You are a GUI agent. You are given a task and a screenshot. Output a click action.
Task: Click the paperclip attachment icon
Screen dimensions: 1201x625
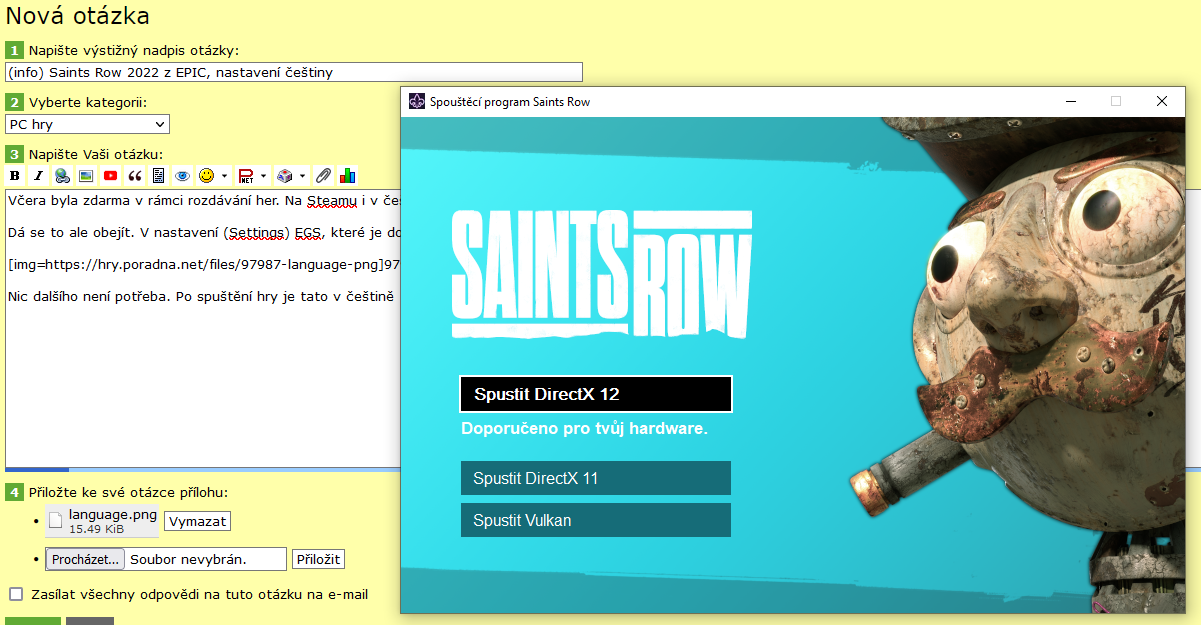[x=323, y=176]
